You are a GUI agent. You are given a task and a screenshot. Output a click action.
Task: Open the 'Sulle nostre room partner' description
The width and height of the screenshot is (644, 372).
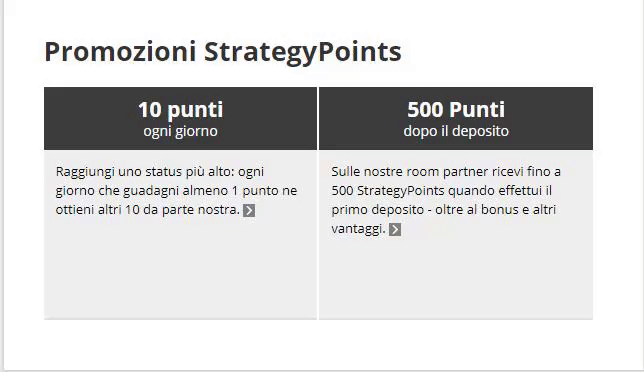[446, 200]
